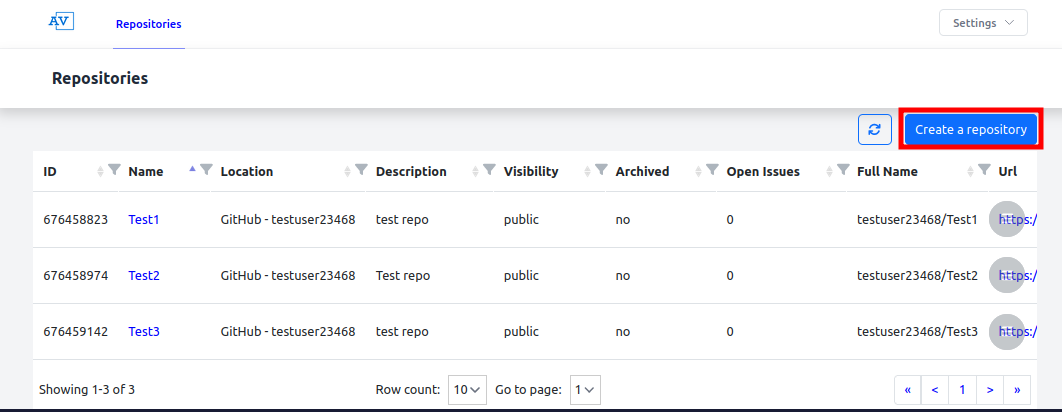Open the Go to page selector
Screen dimensions: 1062x412
(x=585, y=390)
